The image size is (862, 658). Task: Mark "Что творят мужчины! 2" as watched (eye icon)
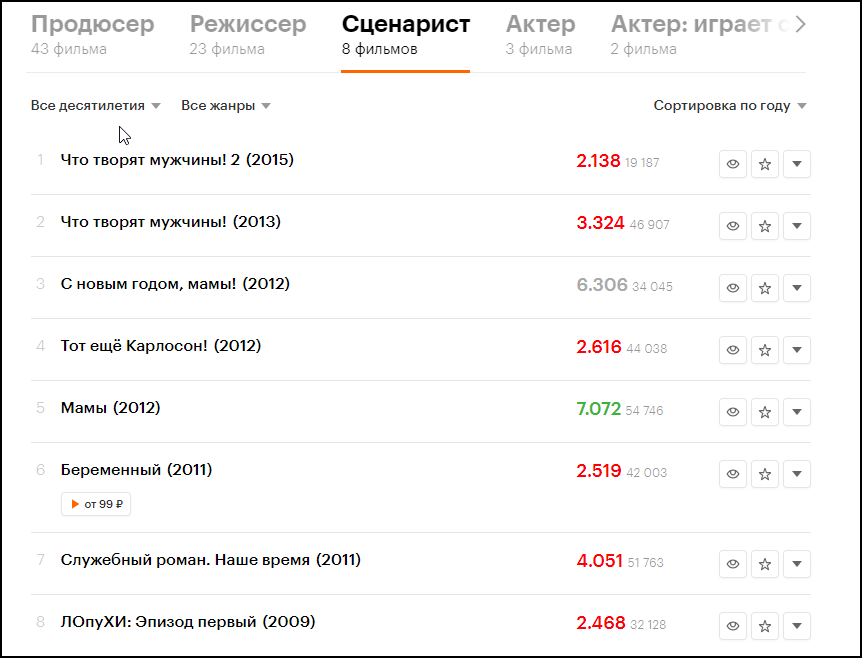pos(733,164)
